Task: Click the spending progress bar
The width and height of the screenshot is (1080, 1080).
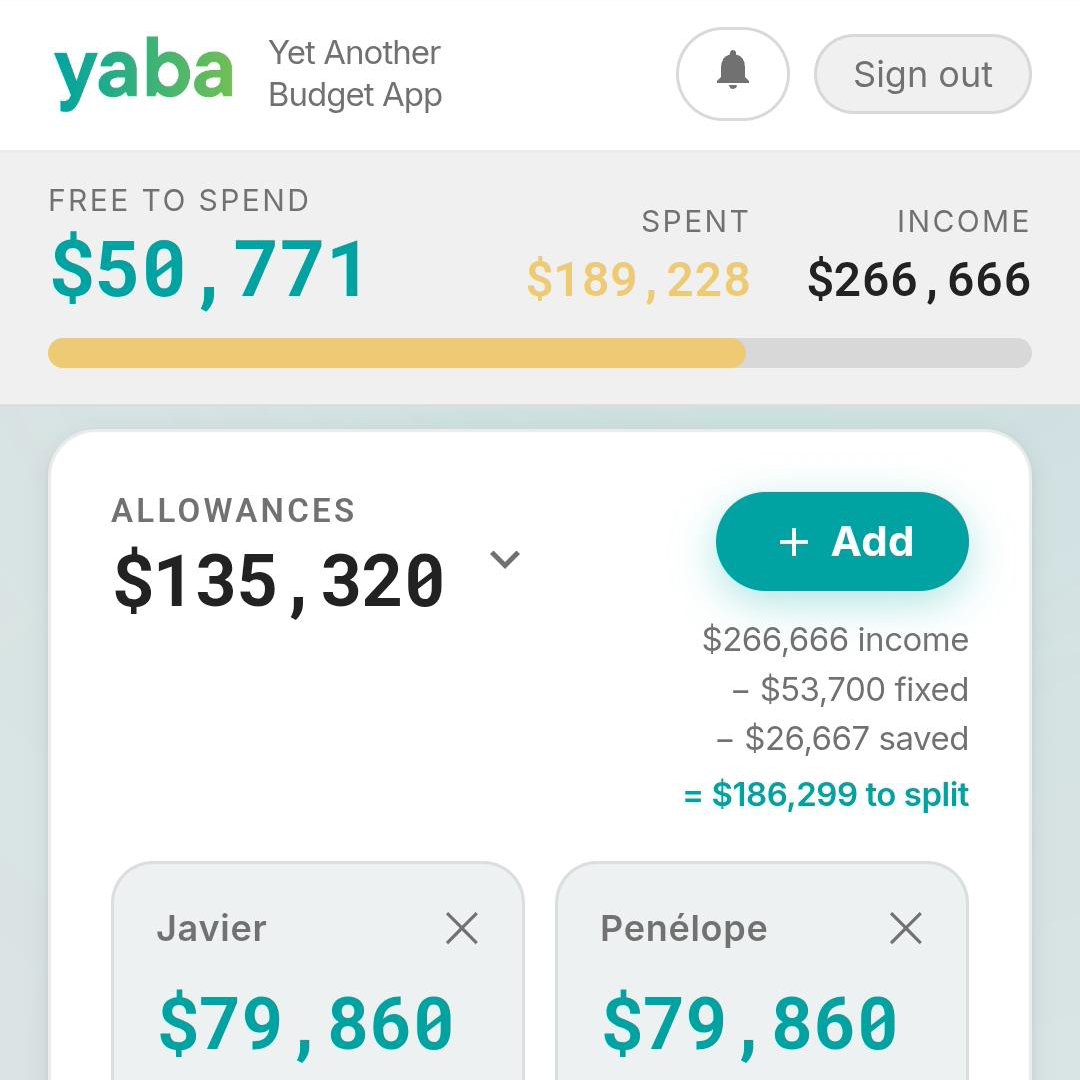Action: pyautogui.click(x=540, y=353)
